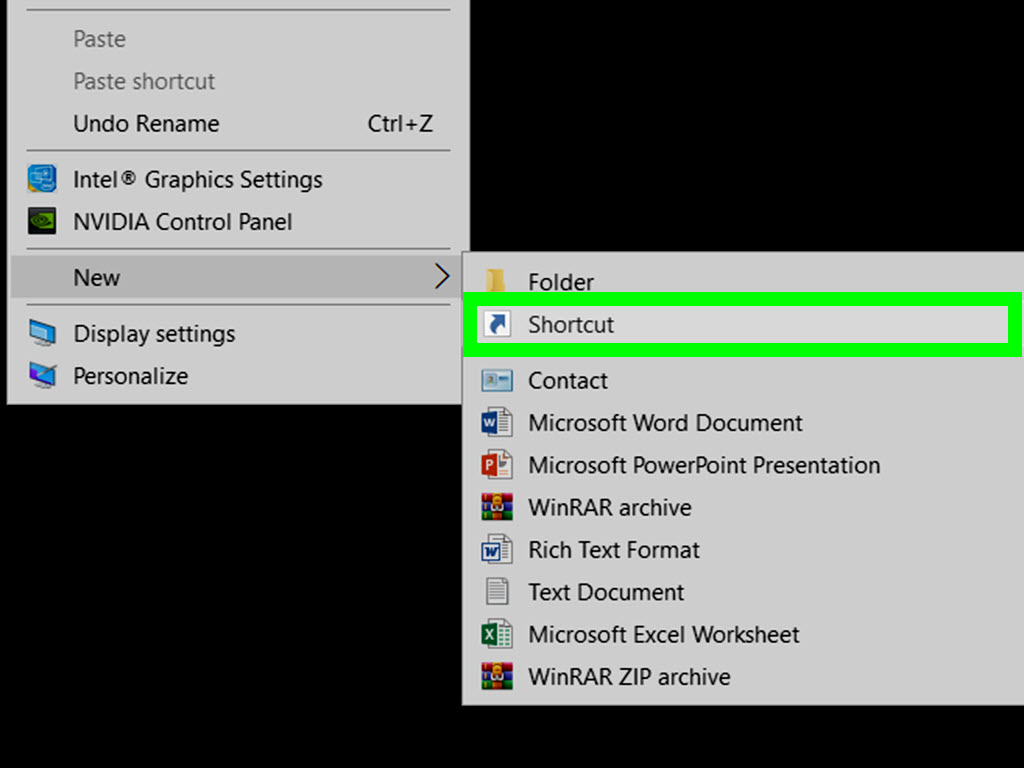Click the Microsoft PowerPoint Presentation icon
Viewport: 1024px width, 768px height.
click(x=497, y=465)
